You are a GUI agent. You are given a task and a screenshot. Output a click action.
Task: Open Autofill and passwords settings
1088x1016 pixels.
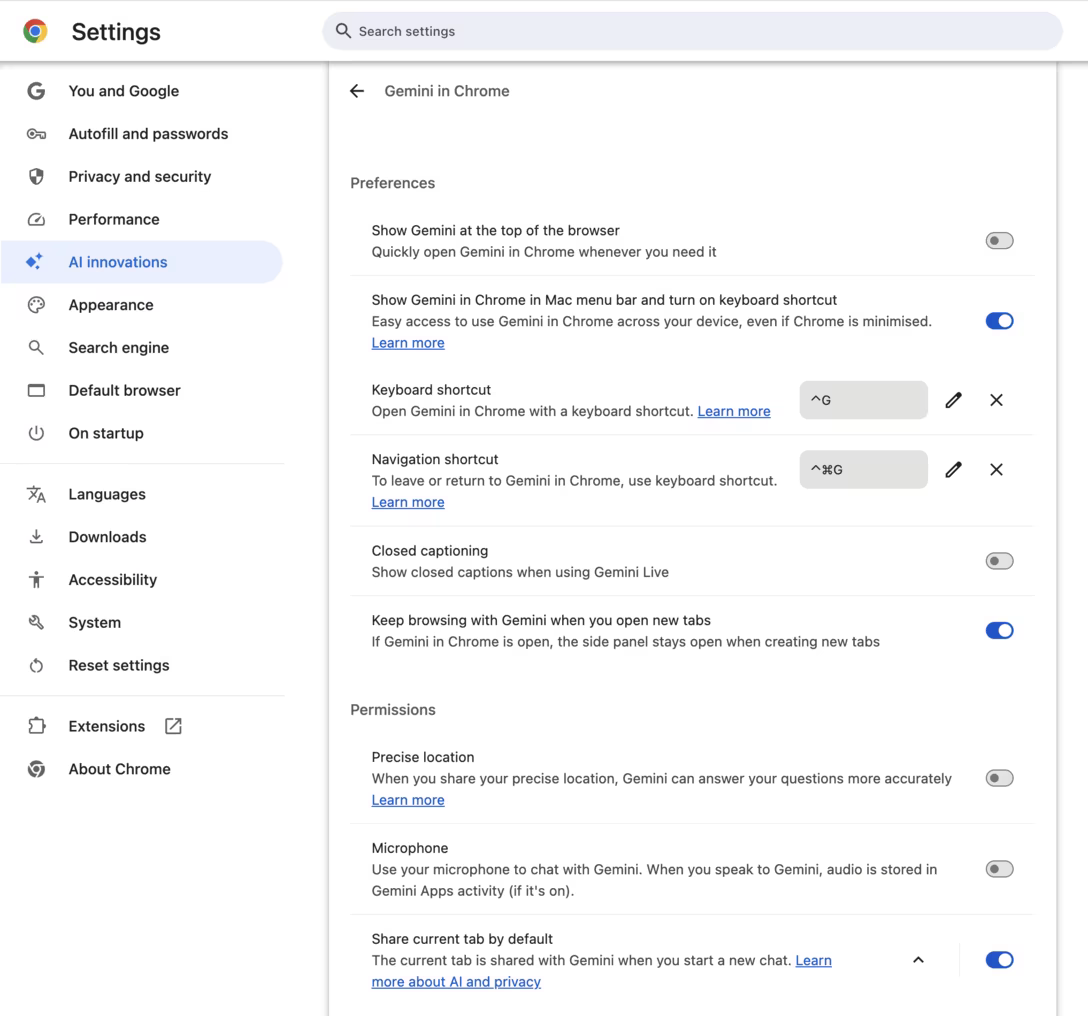[x=142, y=134]
